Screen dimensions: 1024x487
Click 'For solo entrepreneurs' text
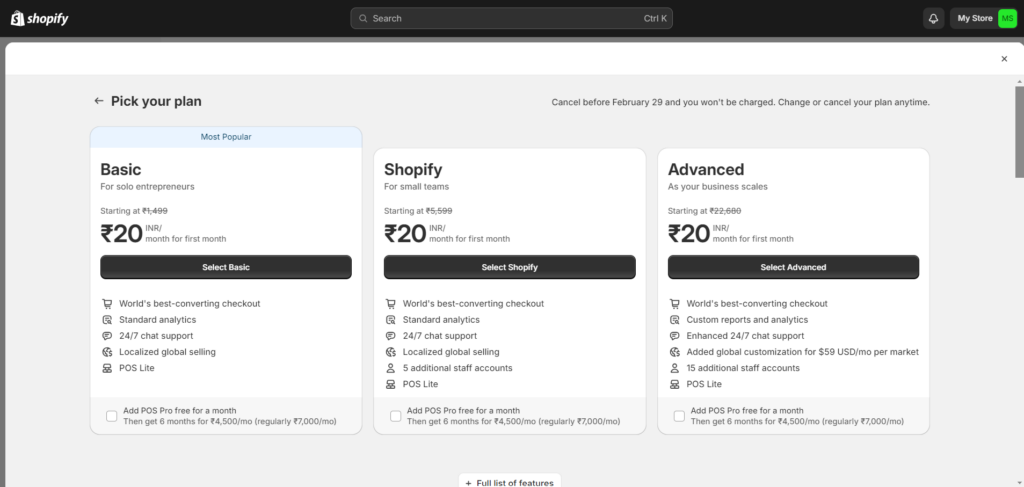pos(148,187)
